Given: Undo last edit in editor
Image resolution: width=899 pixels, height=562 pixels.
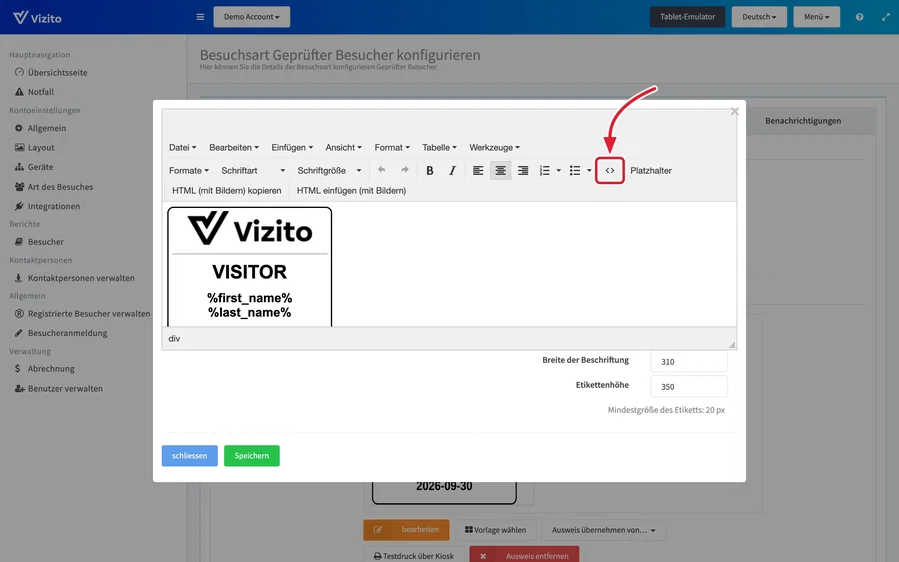Looking at the screenshot, I should click(381, 170).
